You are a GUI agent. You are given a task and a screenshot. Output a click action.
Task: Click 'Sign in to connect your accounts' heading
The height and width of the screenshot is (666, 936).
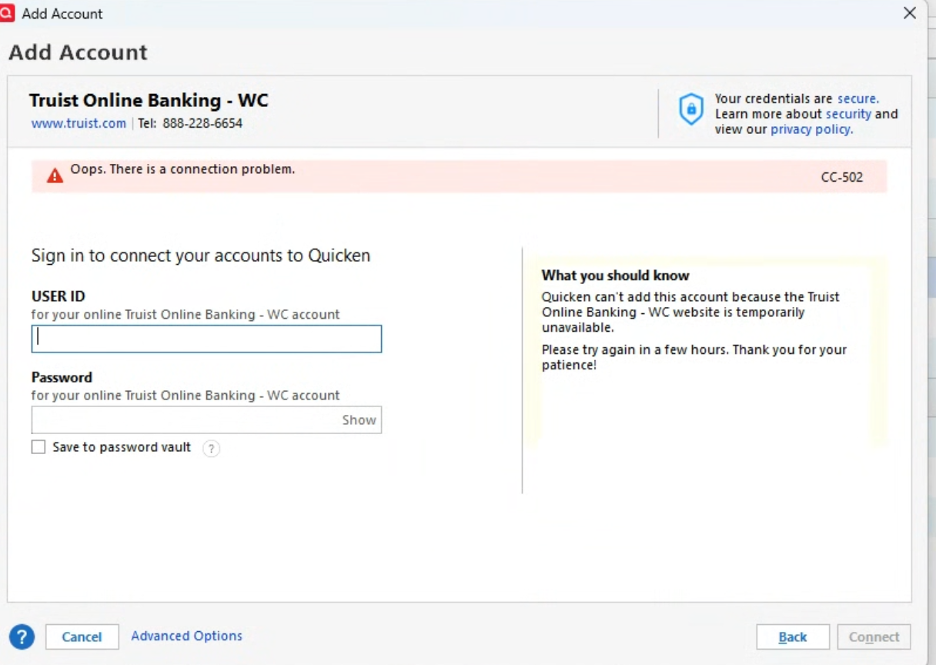(x=201, y=255)
